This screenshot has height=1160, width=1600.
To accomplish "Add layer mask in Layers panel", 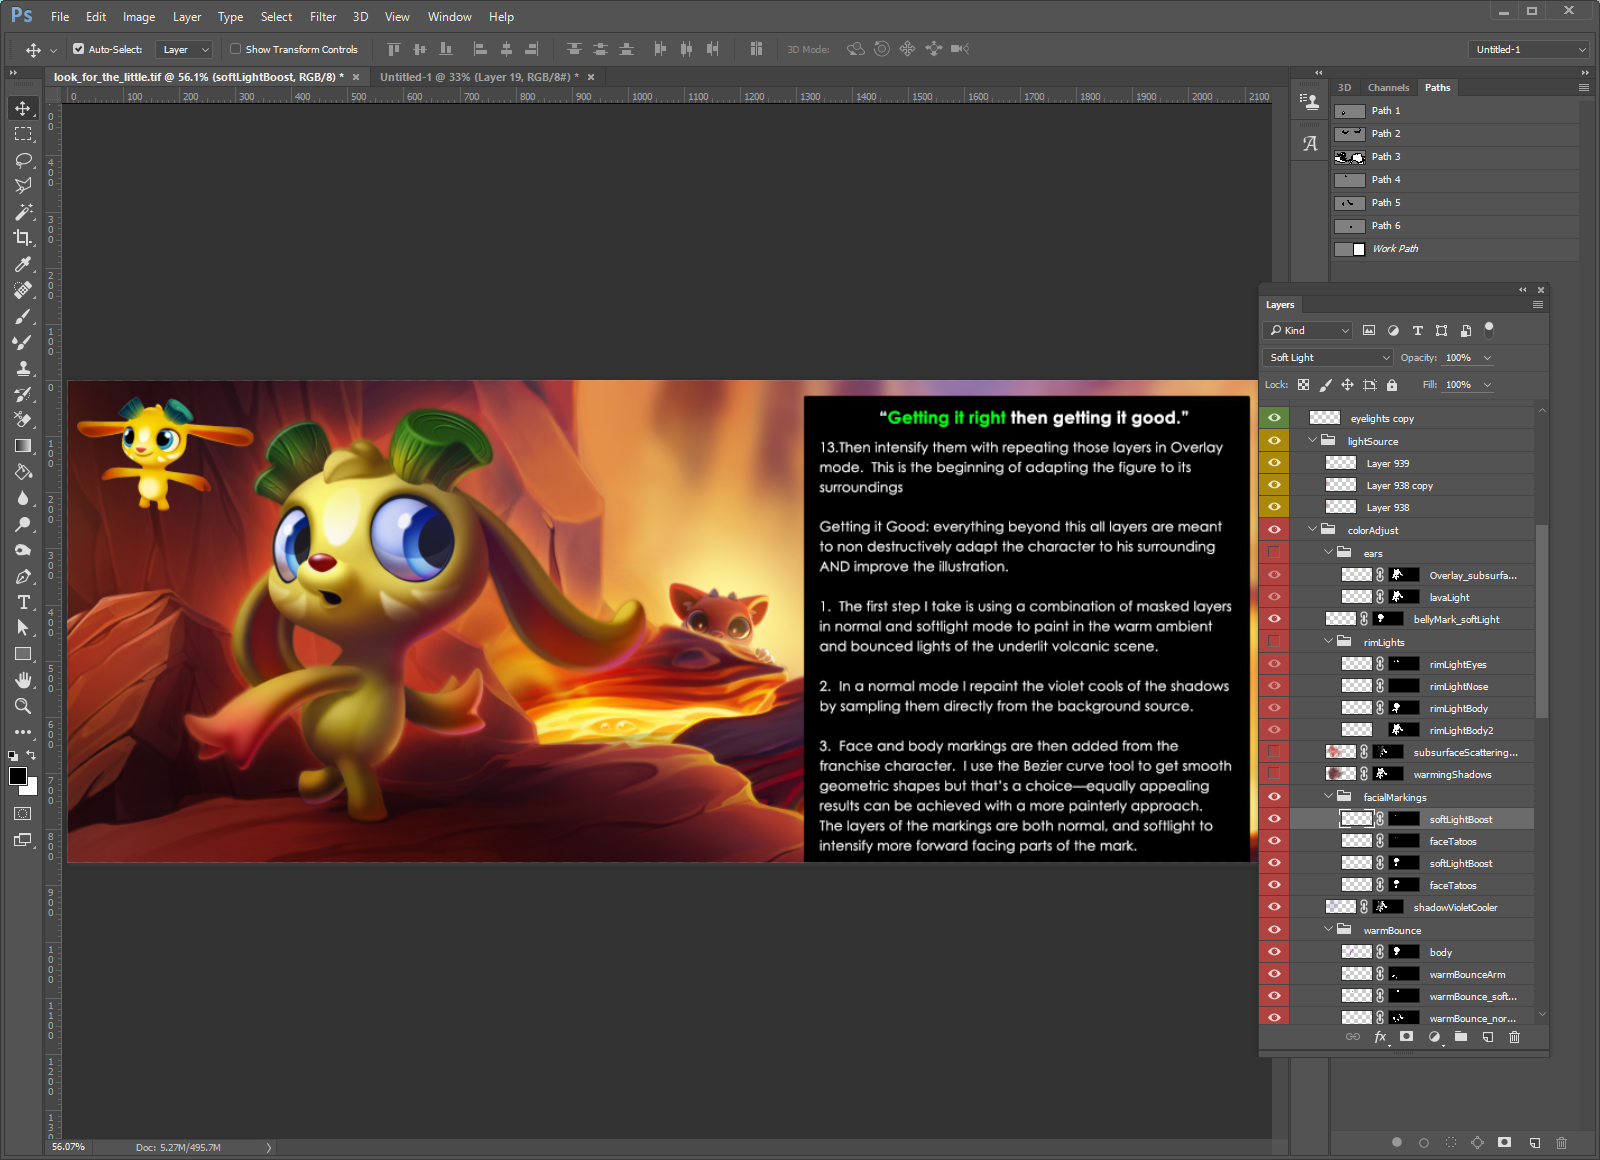I will [x=1407, y=1037].
